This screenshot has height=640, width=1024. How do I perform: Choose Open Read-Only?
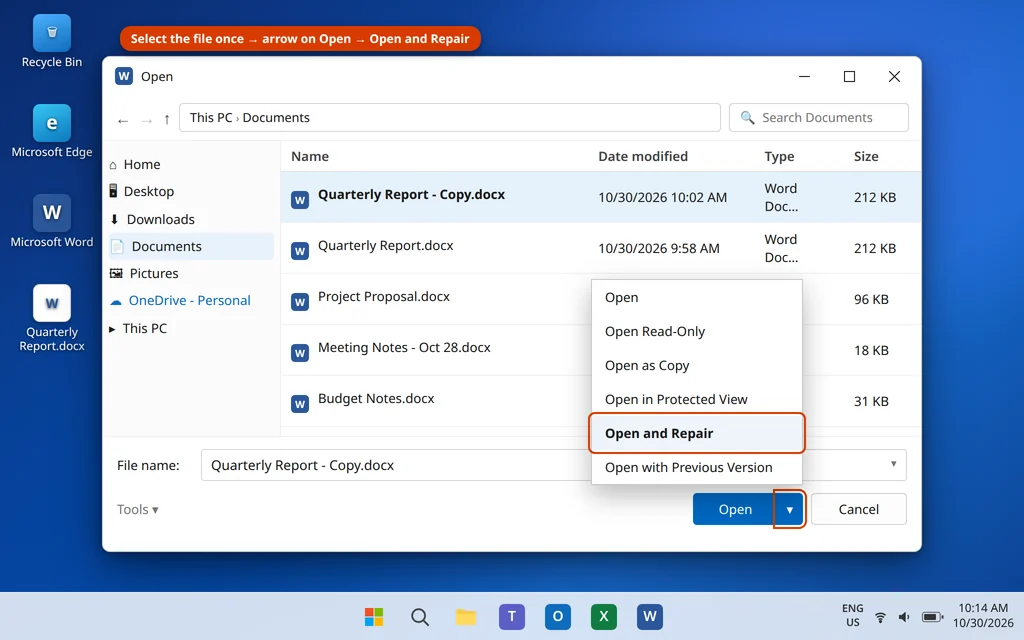point(697,331)
